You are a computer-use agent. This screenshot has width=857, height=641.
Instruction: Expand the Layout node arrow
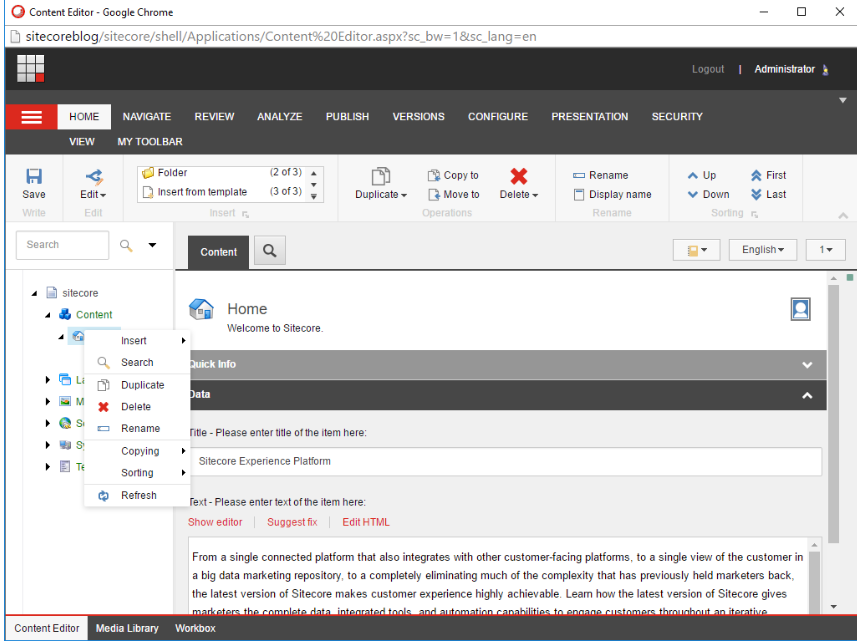48,379
